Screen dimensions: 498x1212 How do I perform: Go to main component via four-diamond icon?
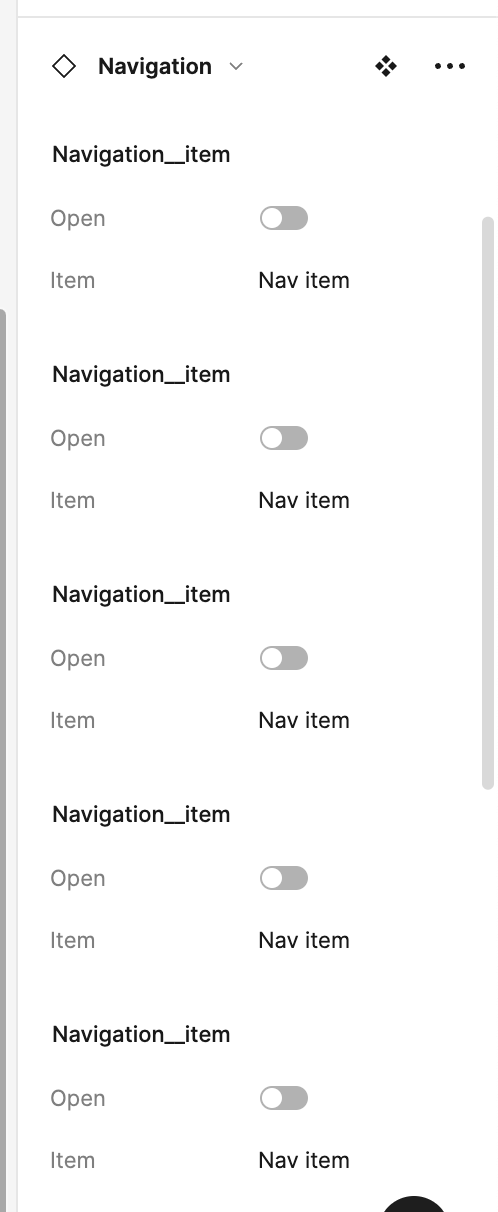[386, 67]
